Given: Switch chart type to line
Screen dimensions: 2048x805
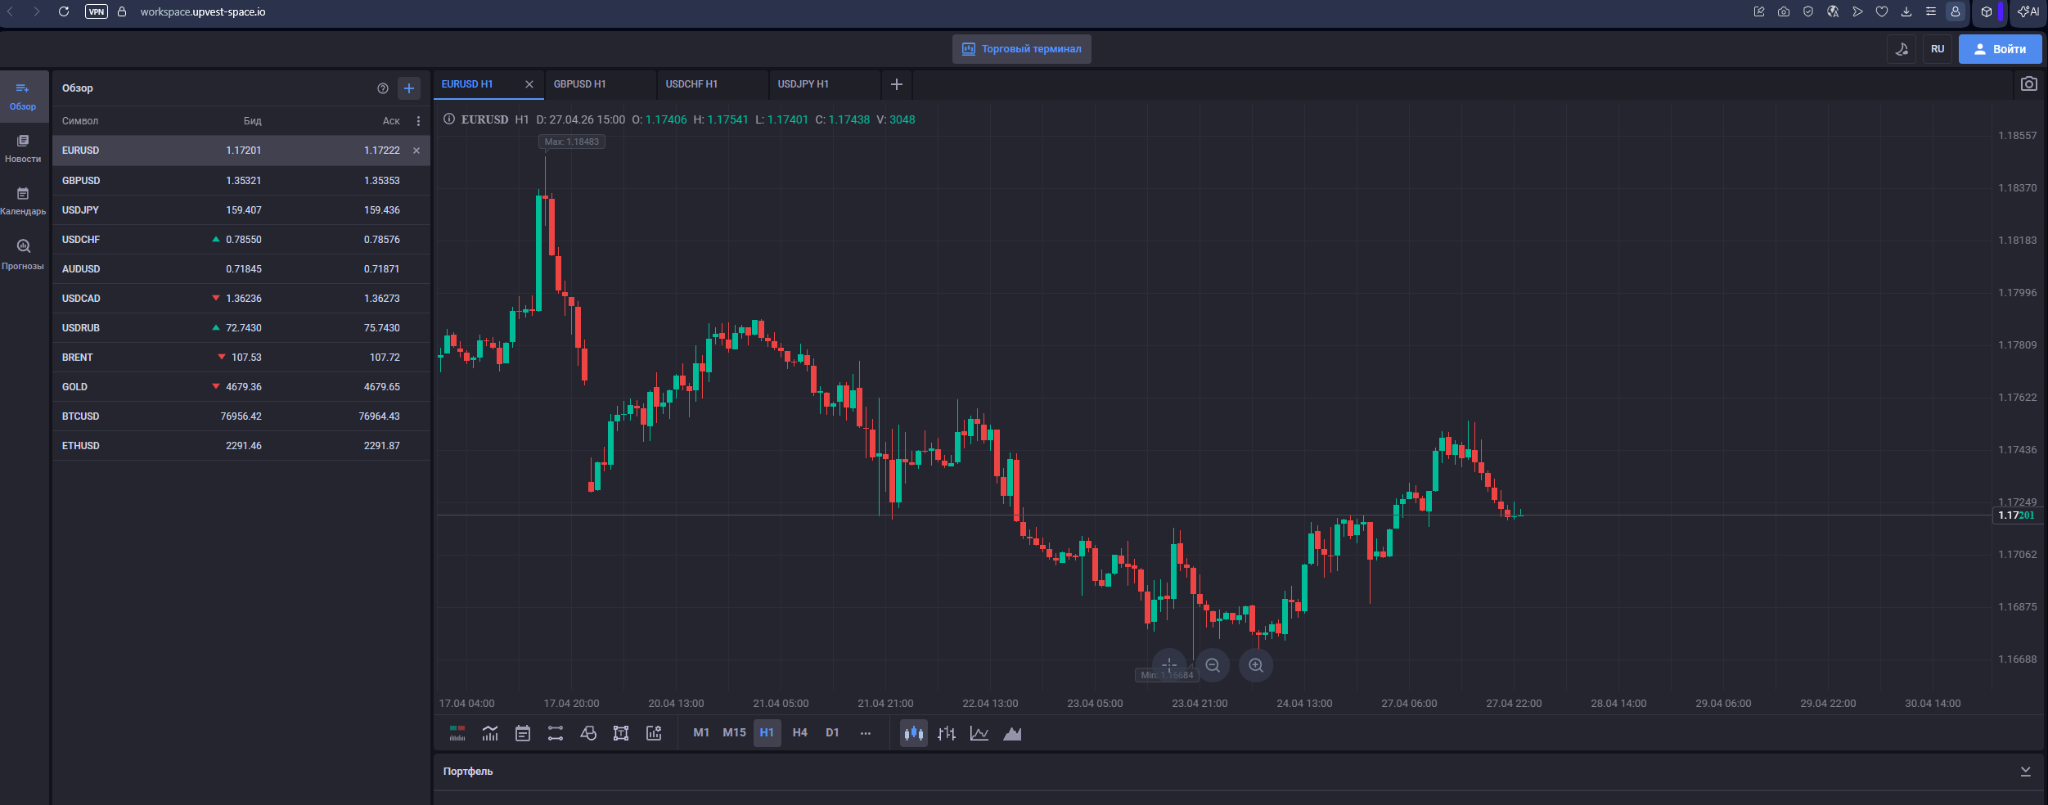Looking at the screenshot, I should pos(980,733).
